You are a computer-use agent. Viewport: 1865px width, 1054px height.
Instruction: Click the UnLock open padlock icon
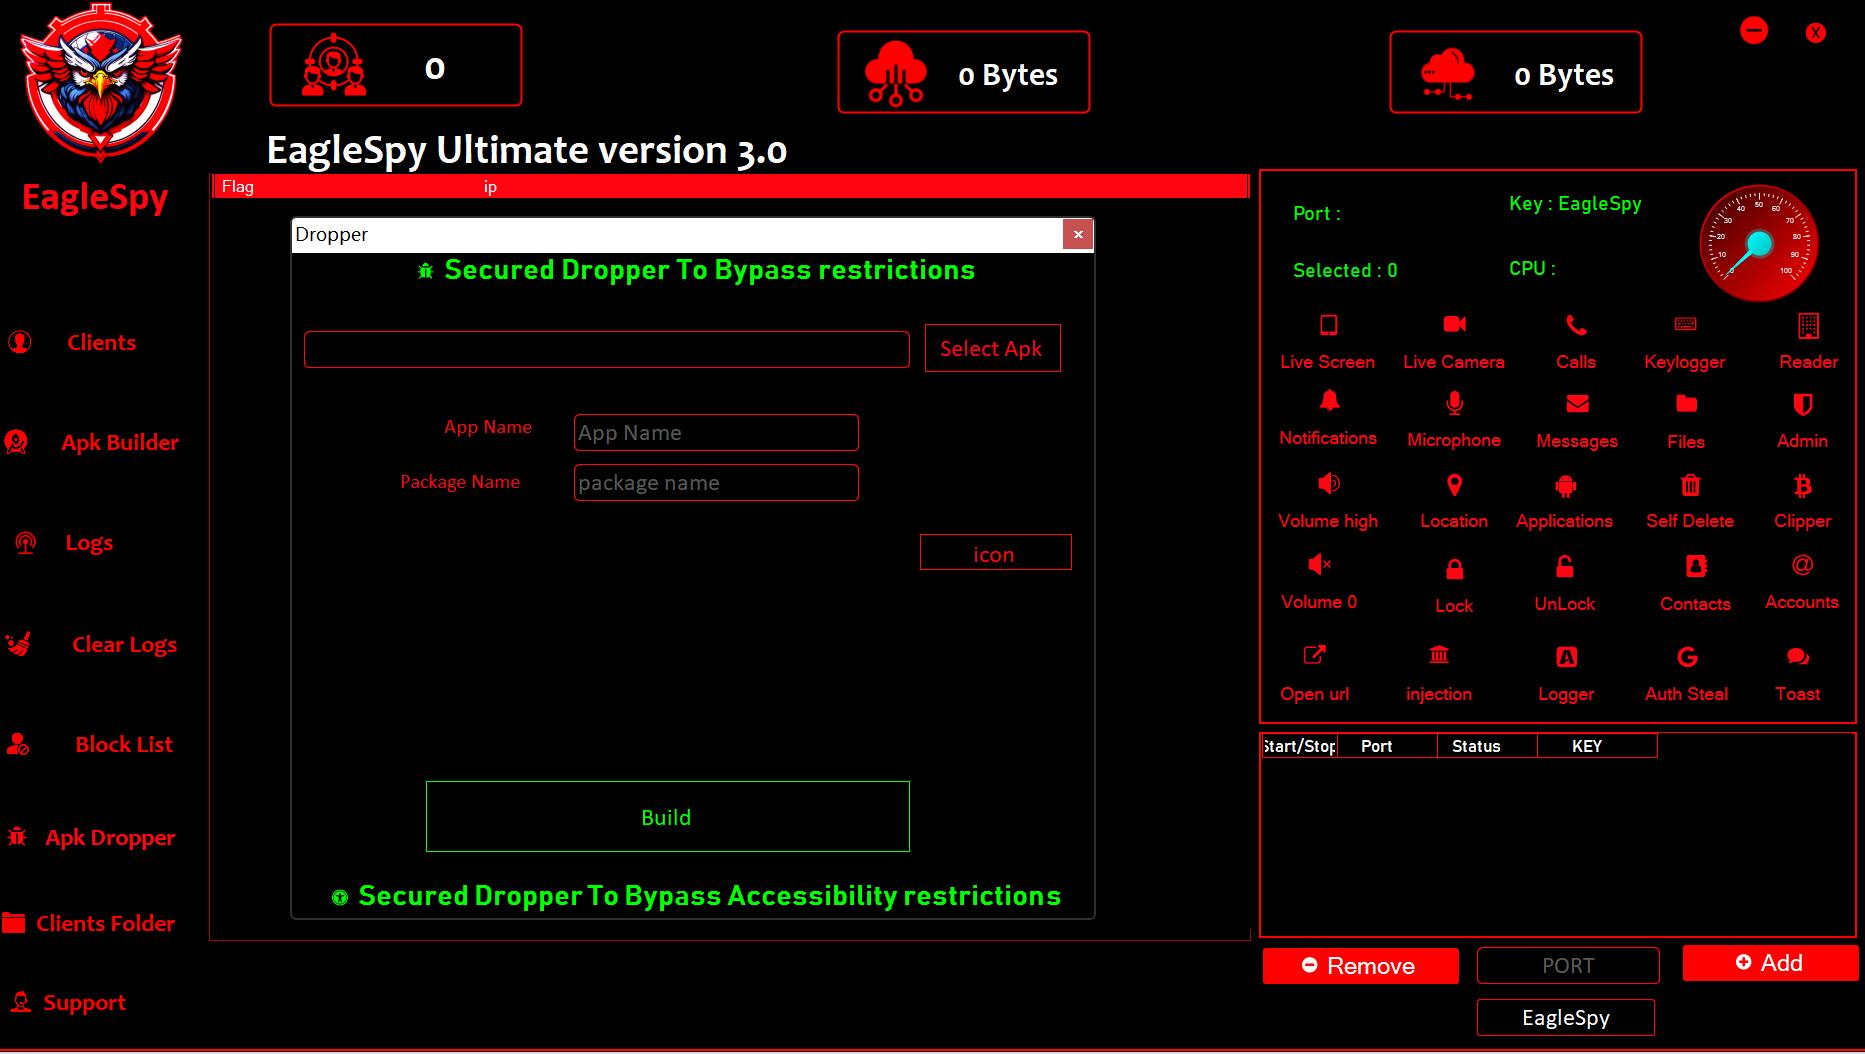(1565, 567)
